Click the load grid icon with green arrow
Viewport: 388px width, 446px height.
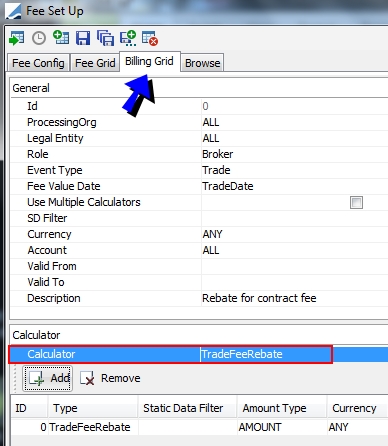[16, 38]
